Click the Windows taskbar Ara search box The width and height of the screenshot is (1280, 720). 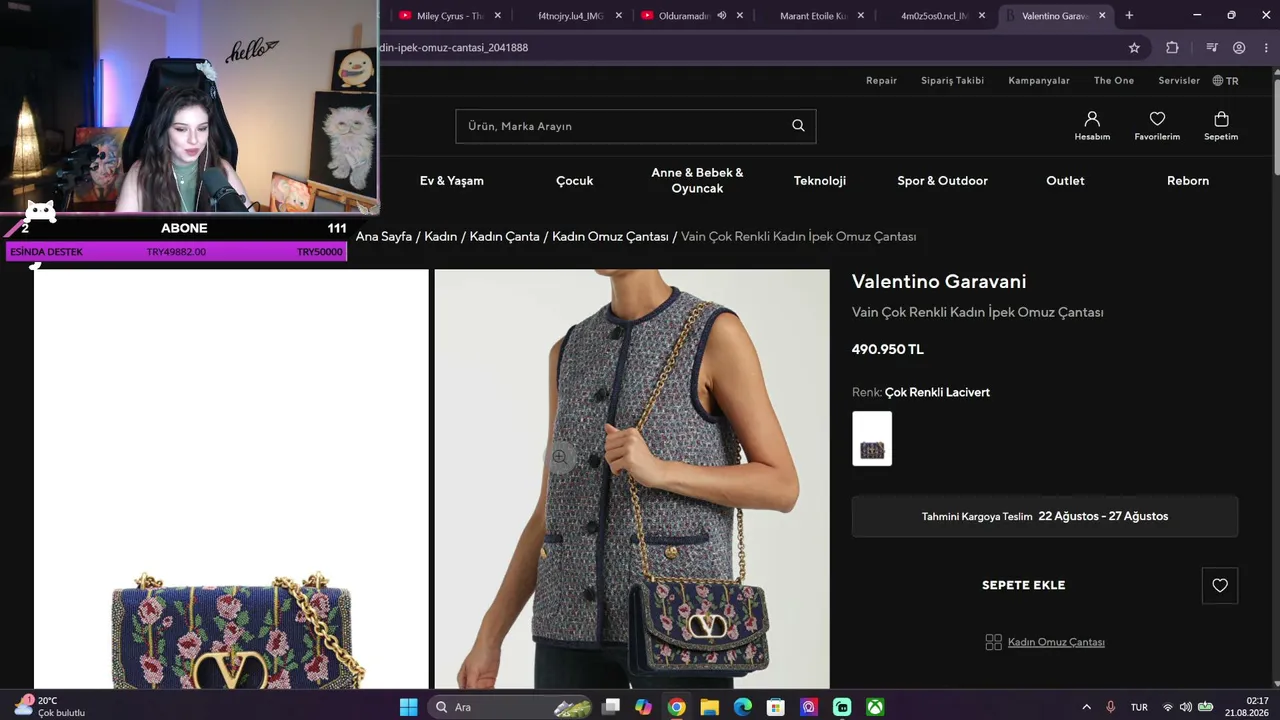[508, 707]
